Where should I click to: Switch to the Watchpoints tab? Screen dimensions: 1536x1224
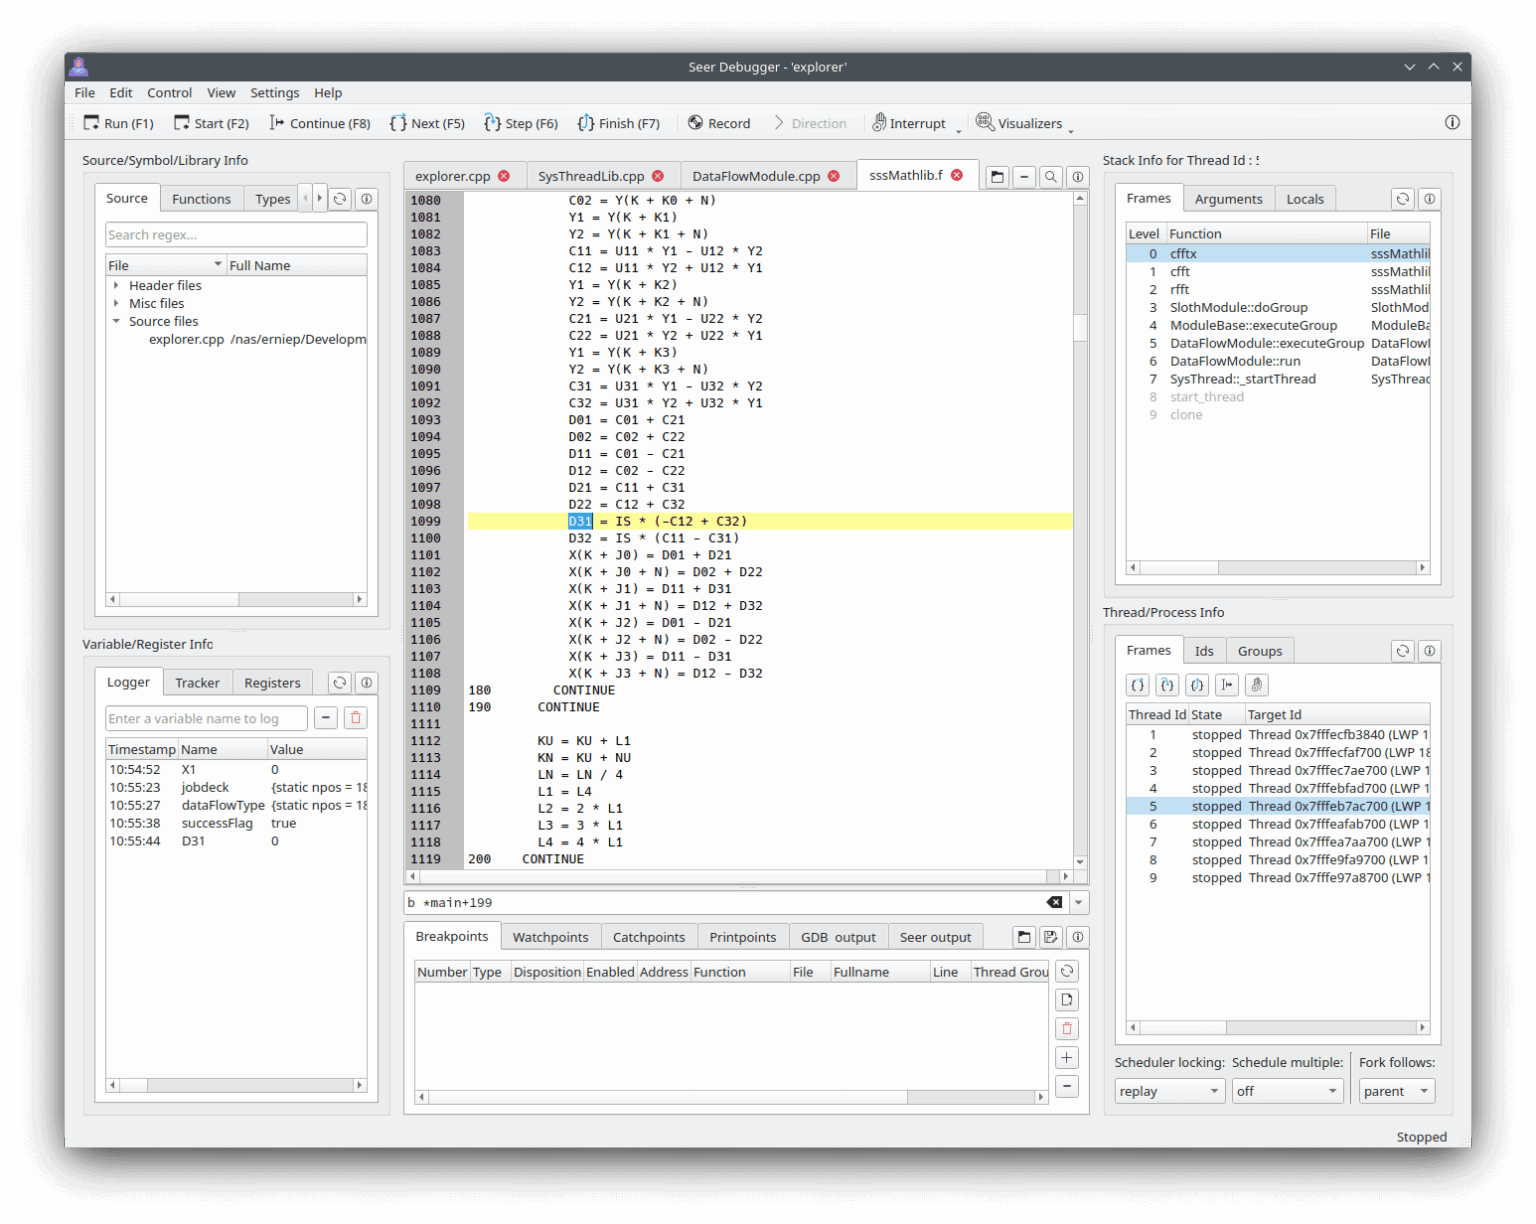pyautogui.click(x=550, y=937)
